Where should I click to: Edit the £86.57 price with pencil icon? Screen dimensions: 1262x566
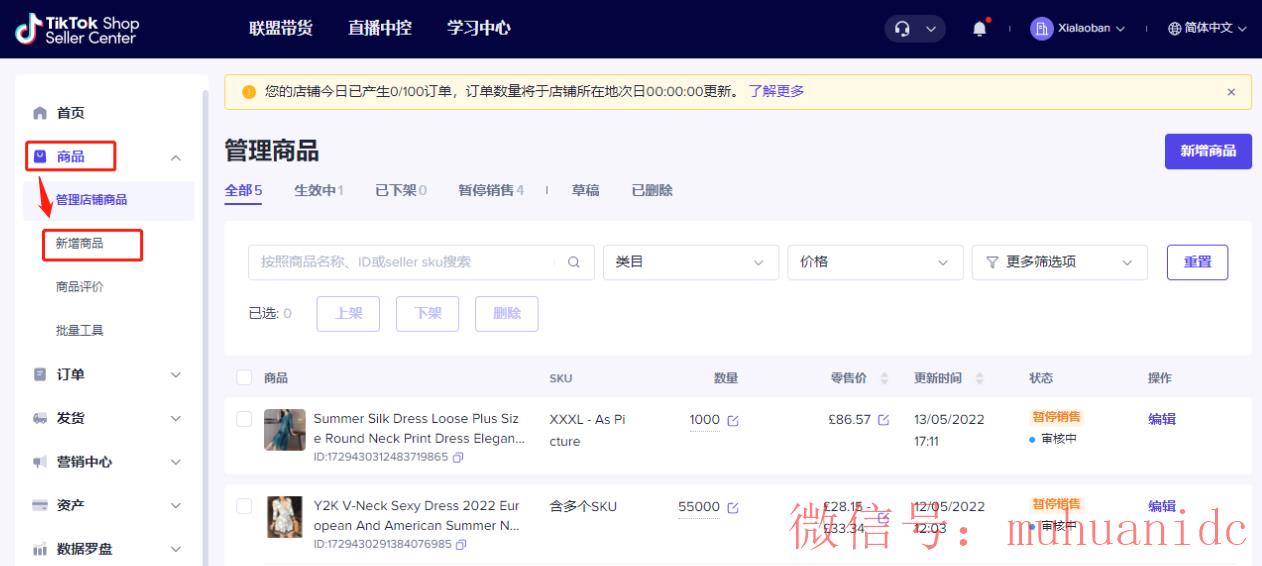tap(883, 420)
